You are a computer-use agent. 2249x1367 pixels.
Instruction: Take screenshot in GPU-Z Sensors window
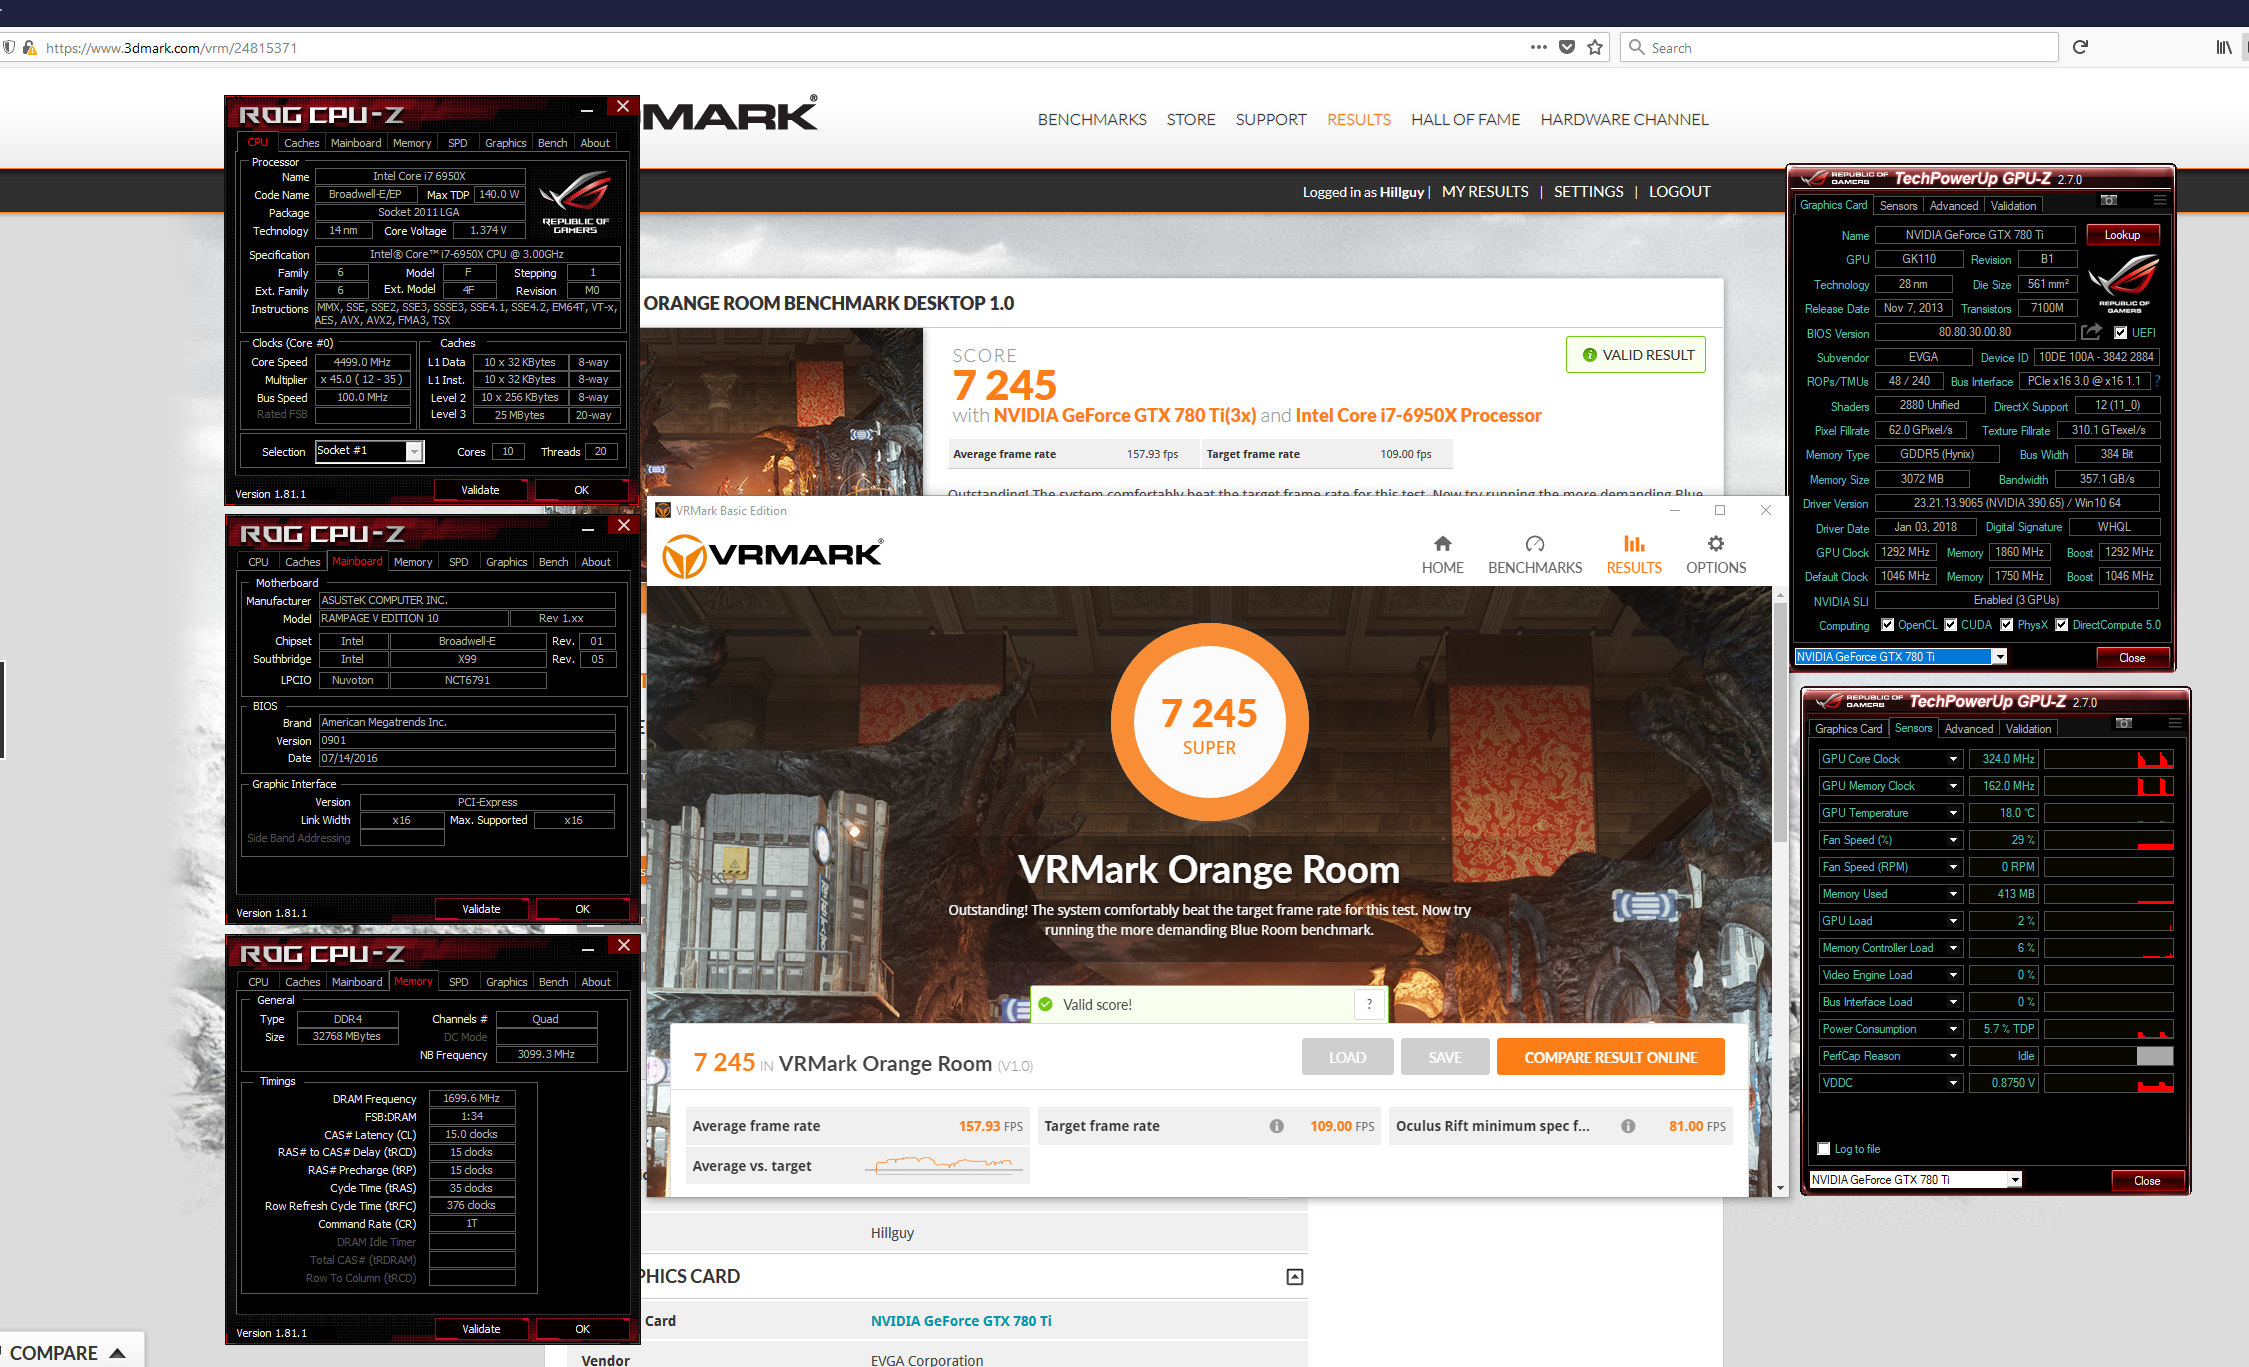click(2123, 723)
